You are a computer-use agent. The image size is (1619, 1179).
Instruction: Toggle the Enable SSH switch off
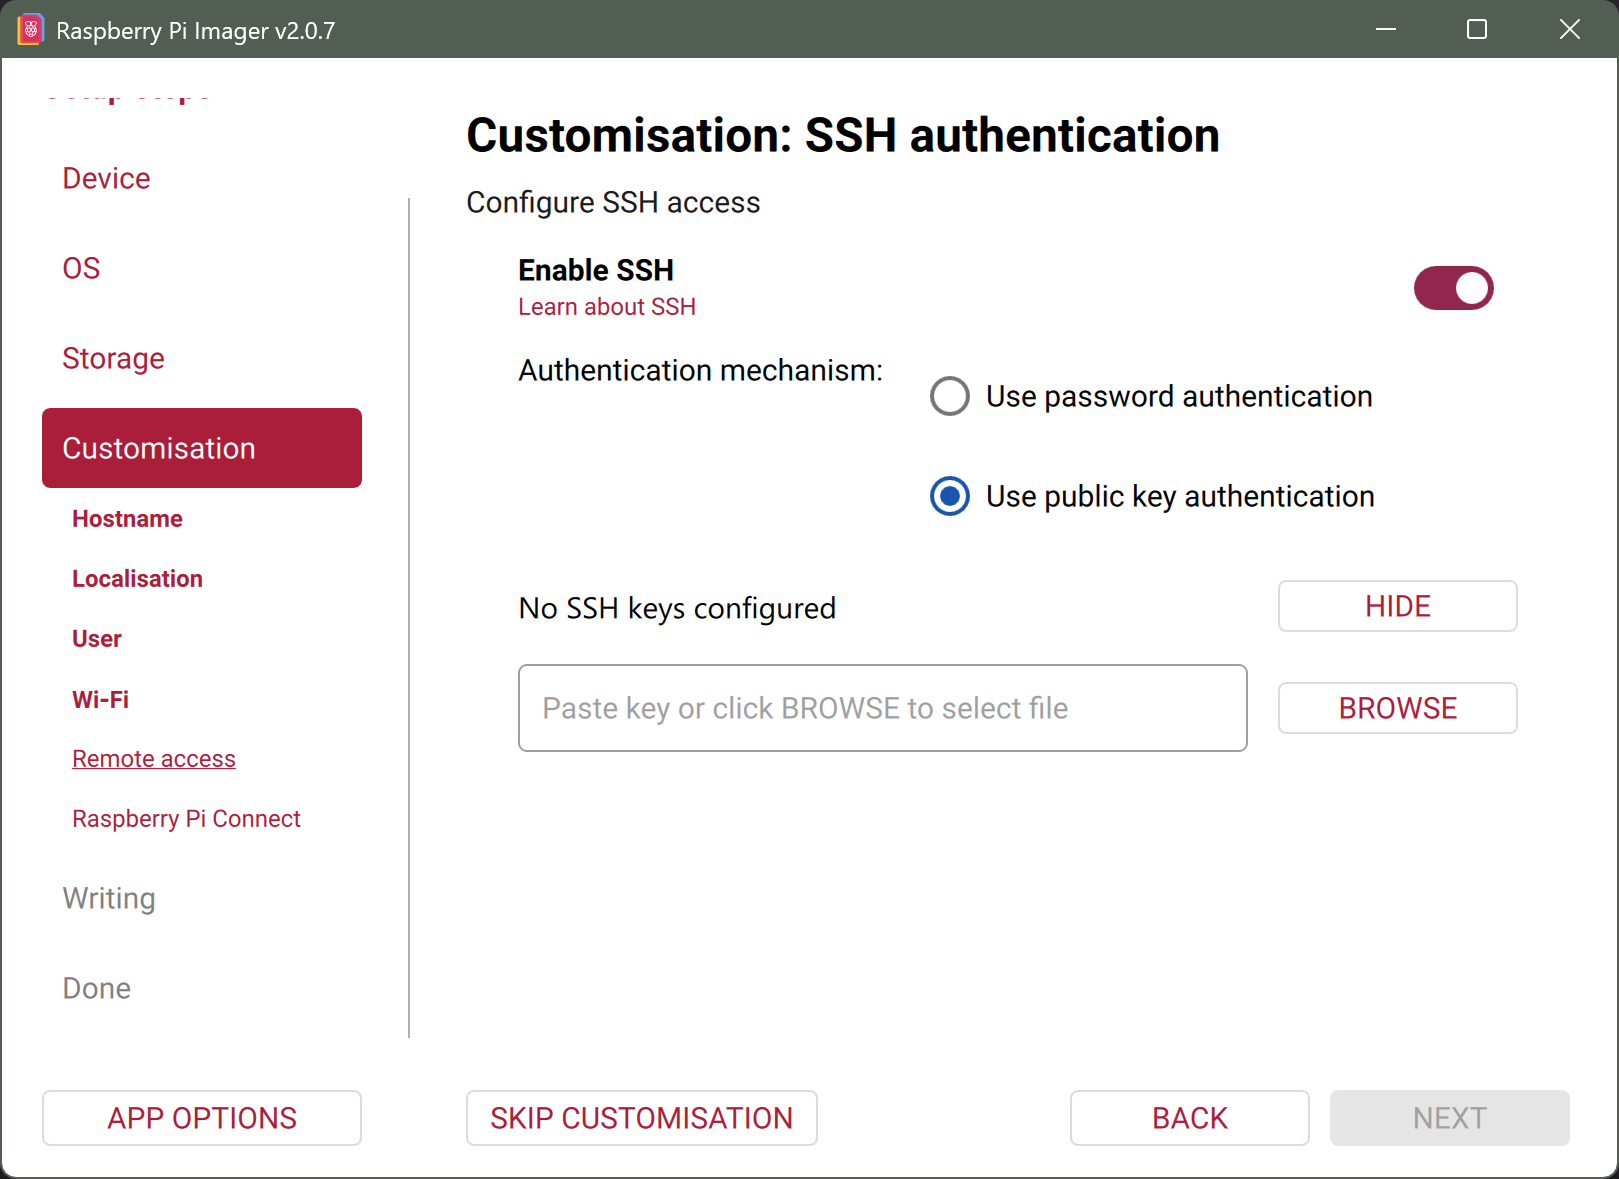coord(1453,288)
